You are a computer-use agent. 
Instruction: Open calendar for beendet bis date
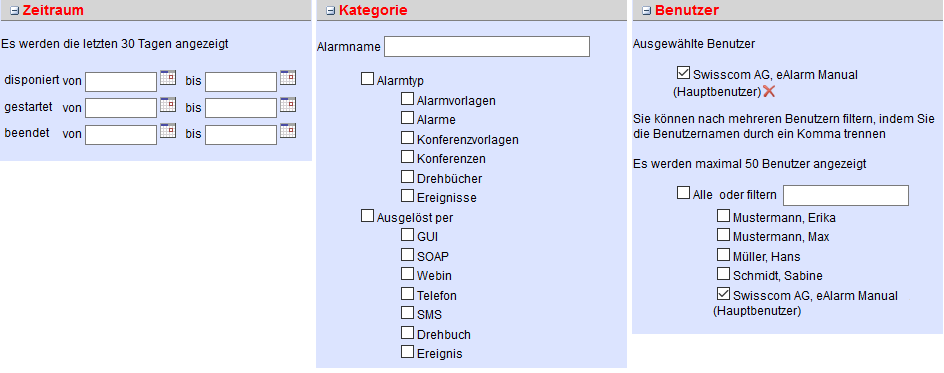click(288, 131)
